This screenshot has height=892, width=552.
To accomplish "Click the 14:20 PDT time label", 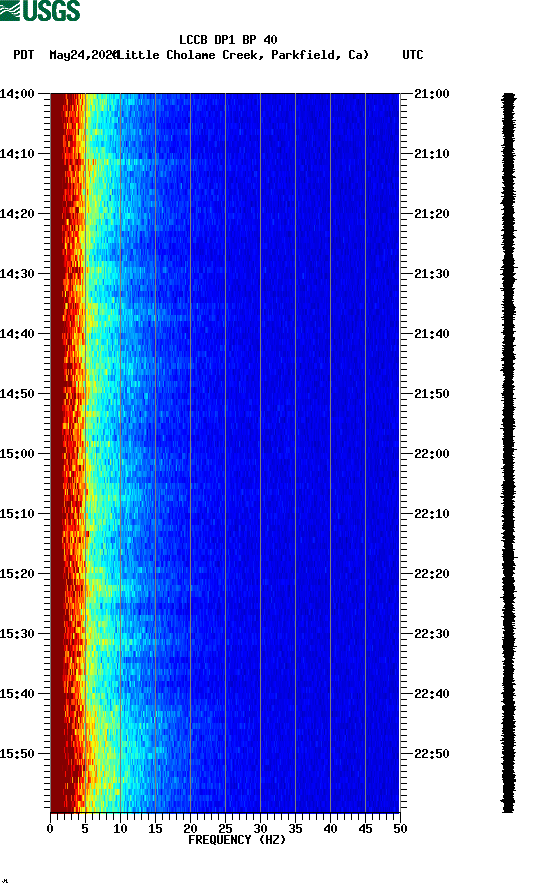I will click(18, 214).
